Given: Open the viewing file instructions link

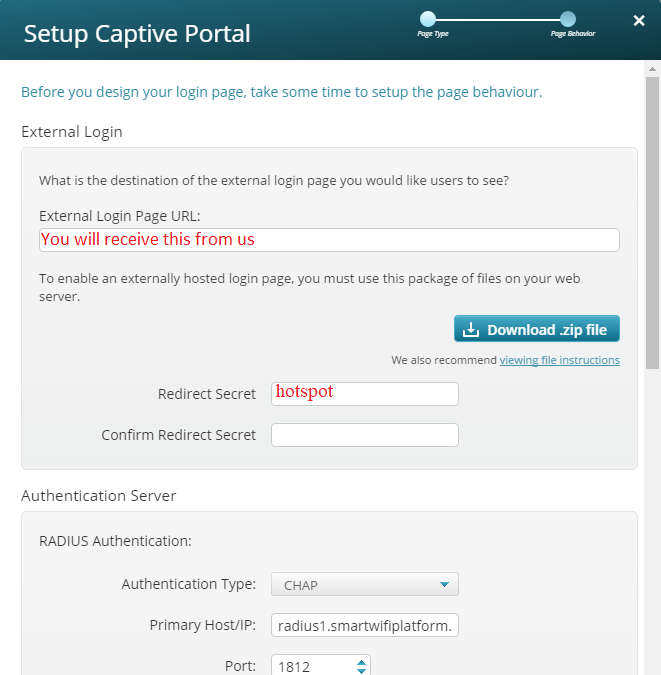Looking at the screenshot, I should (559, 360).
